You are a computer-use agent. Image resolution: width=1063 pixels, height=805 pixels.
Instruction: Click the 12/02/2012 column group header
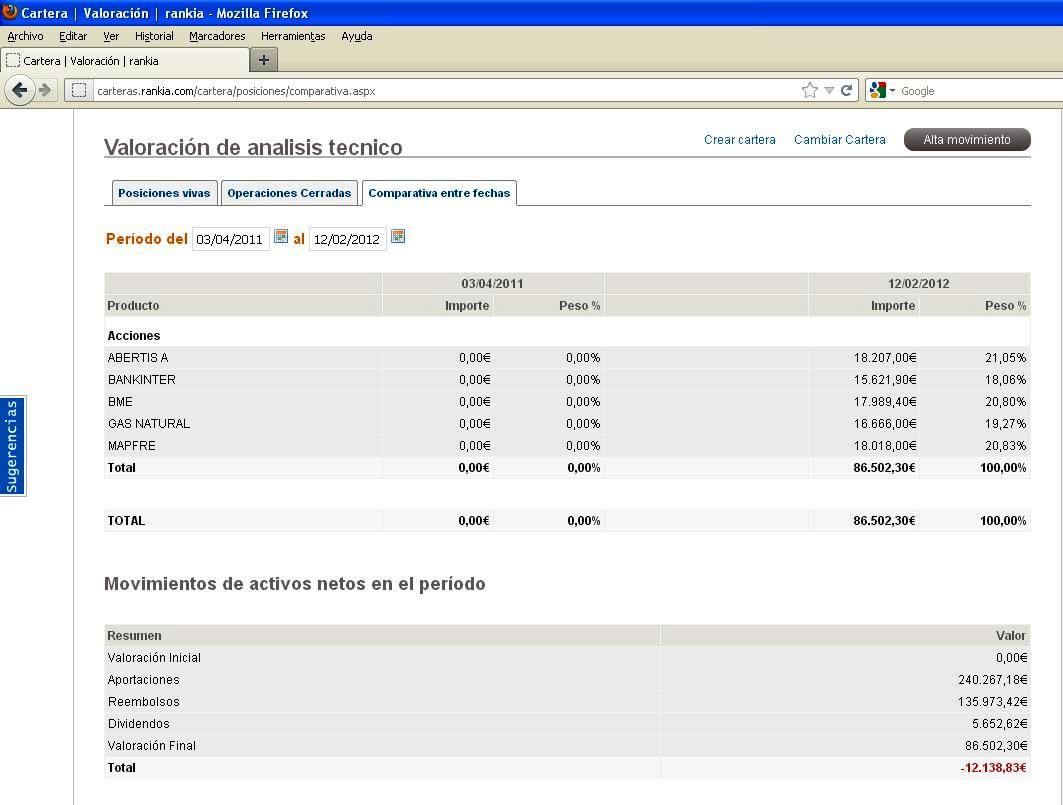click(919, 283)
